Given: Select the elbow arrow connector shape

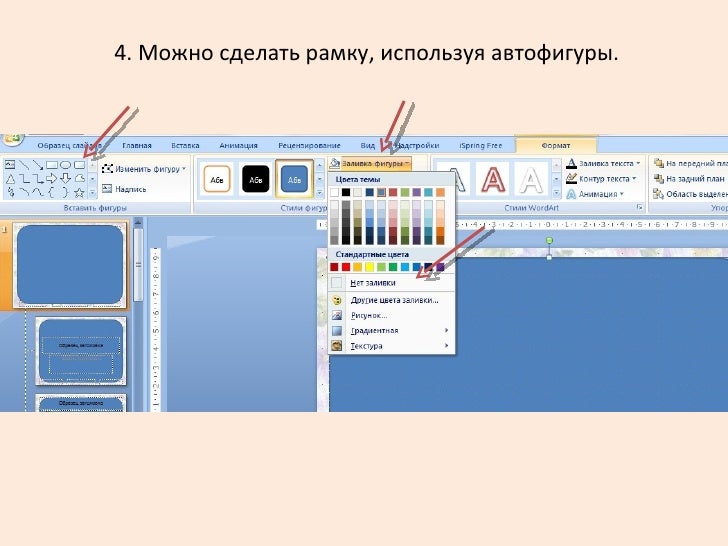Looking at the screenshot, I should (x=38, y=178).
